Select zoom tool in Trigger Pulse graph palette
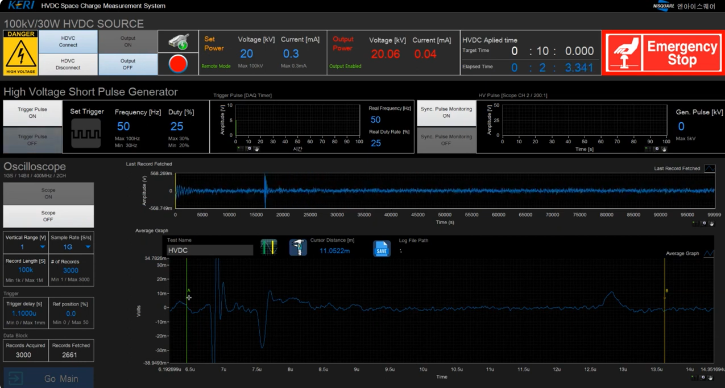 (x=249, y=149)
